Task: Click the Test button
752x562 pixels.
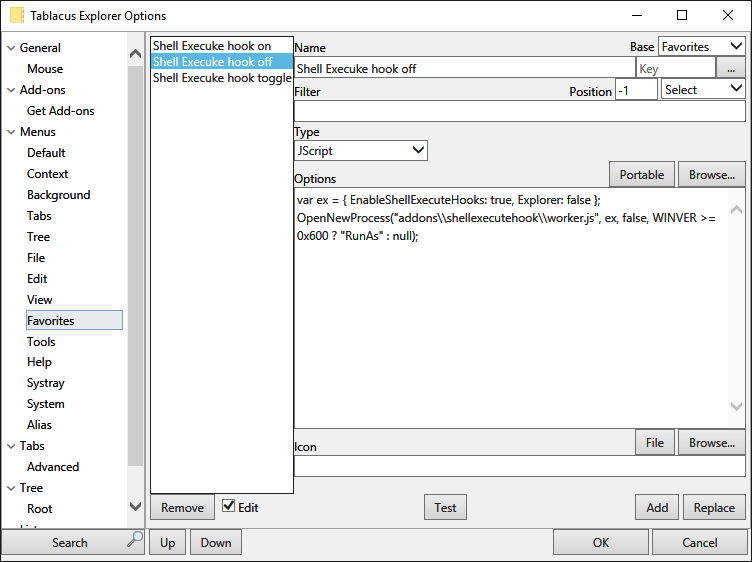Action: [445, 507]
